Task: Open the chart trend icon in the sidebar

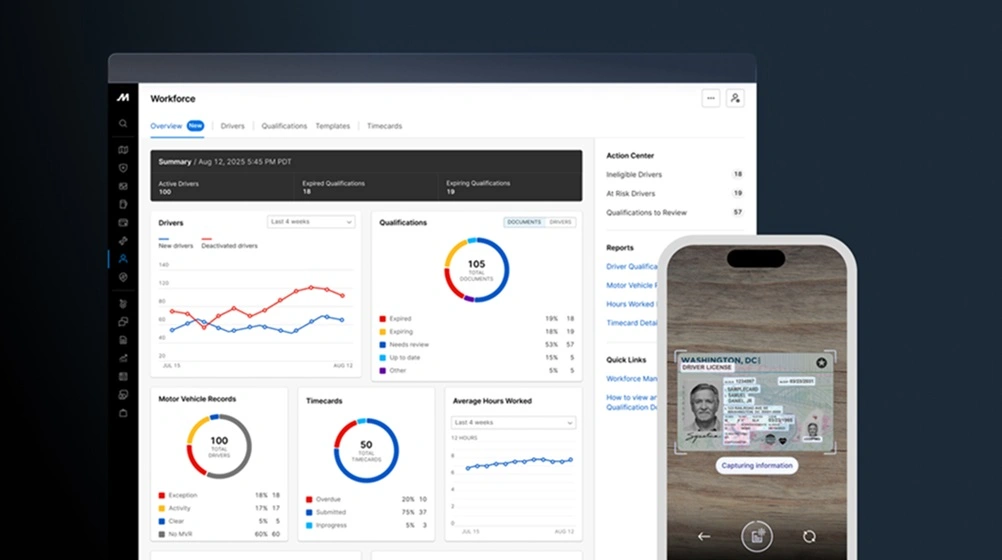Action: tap(123, 358)
